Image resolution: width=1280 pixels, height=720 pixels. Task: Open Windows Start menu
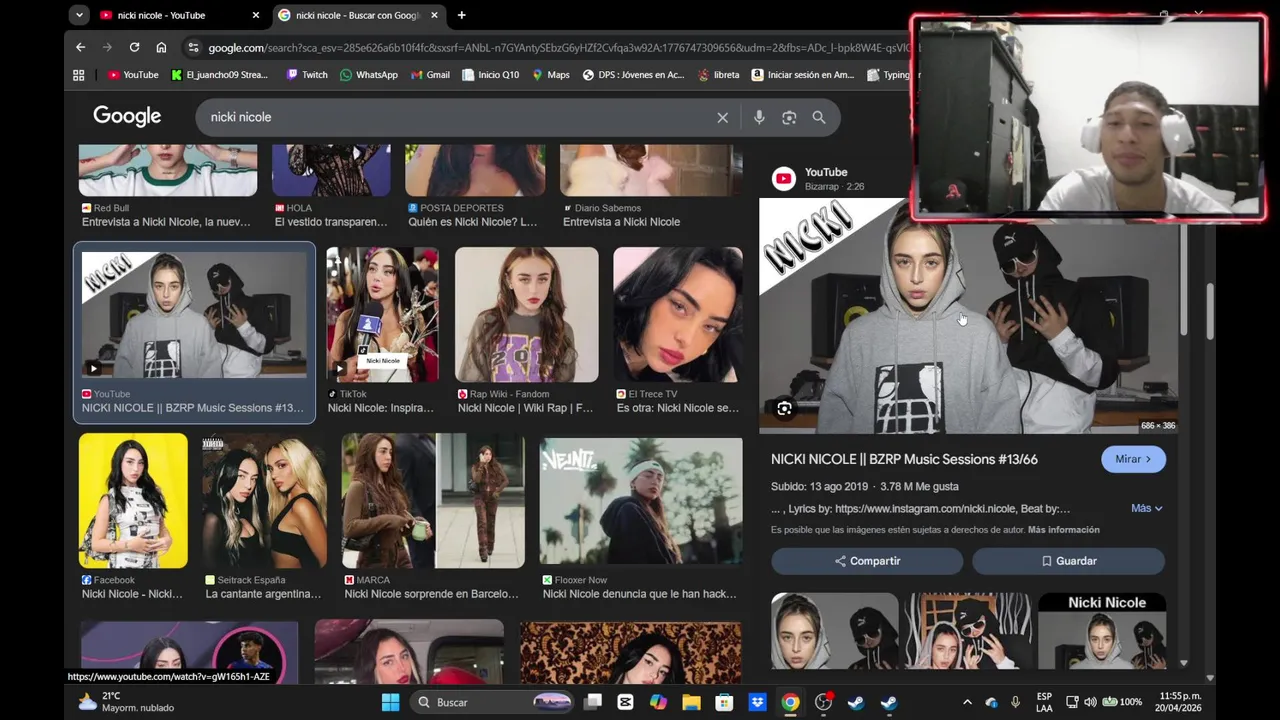point(390,702)
